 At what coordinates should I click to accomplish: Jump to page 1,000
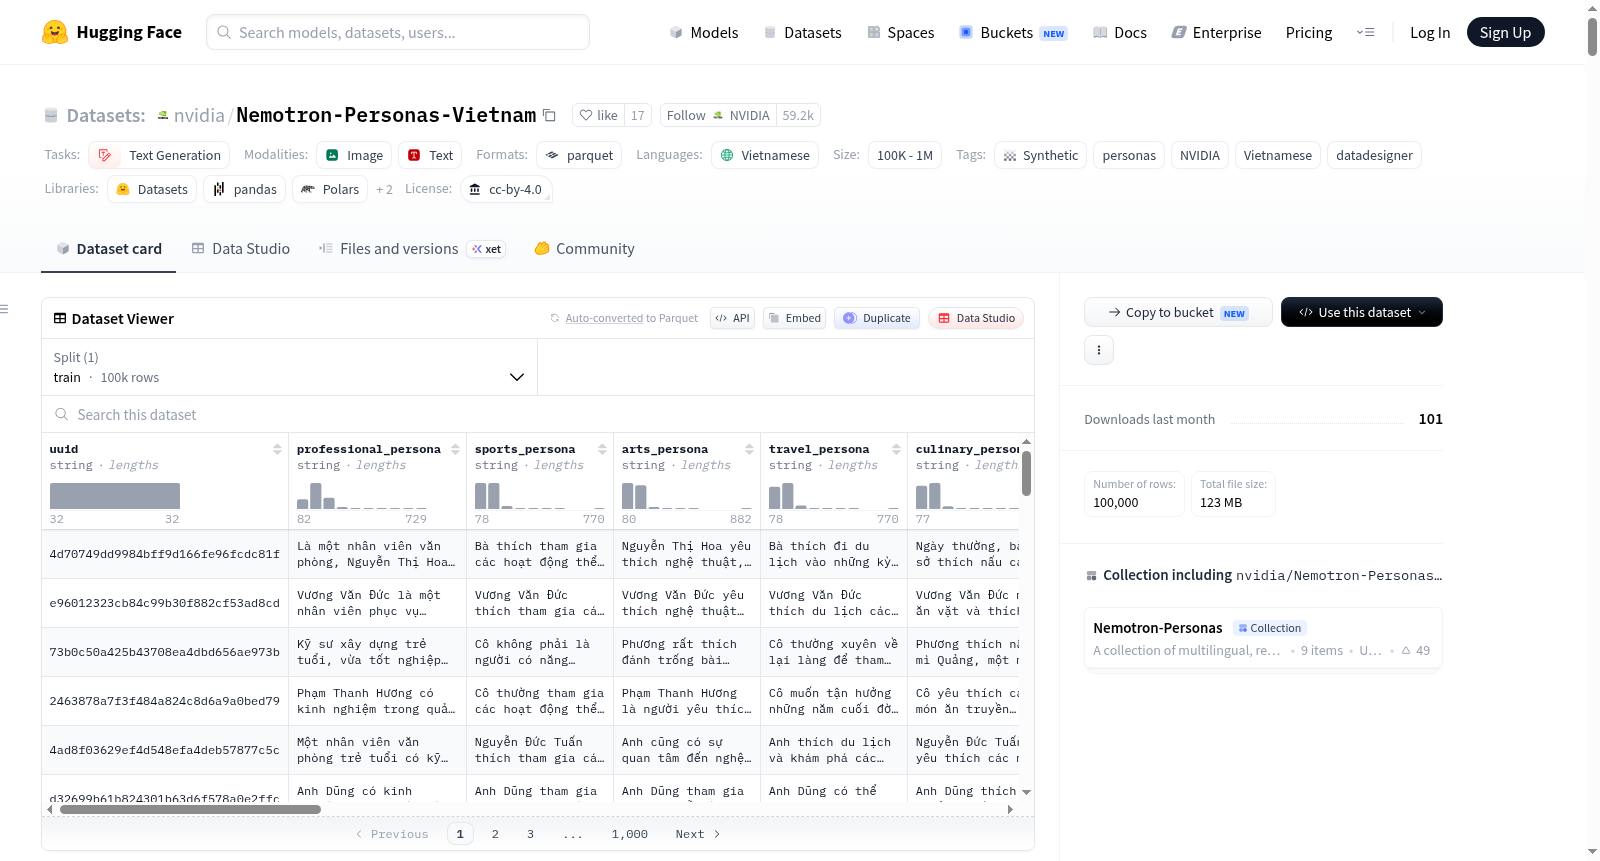point(630,834)
